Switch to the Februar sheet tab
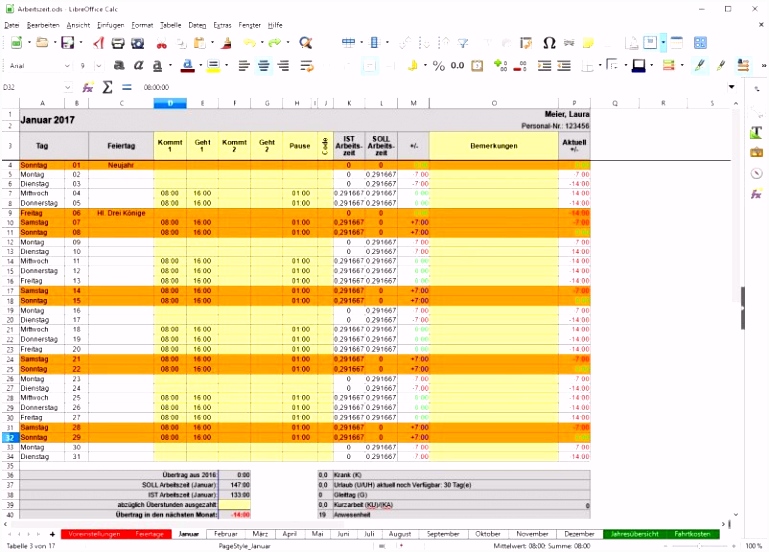The width and height of the screenshot is (769, 552). pos(226,534)
